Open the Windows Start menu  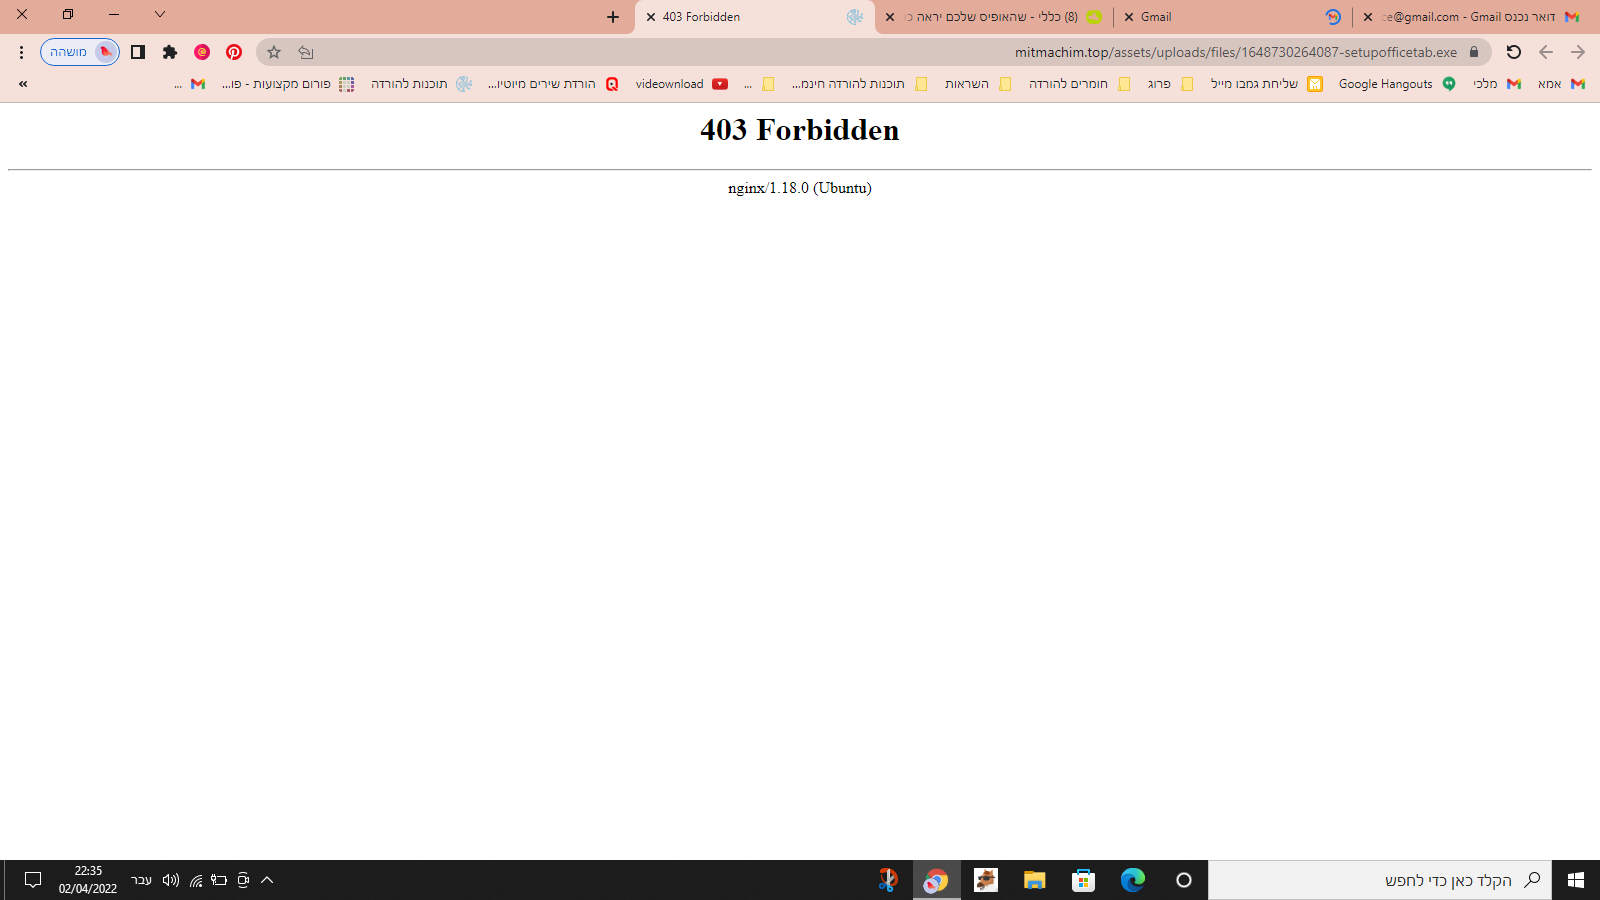click(x=1576, y=880)
